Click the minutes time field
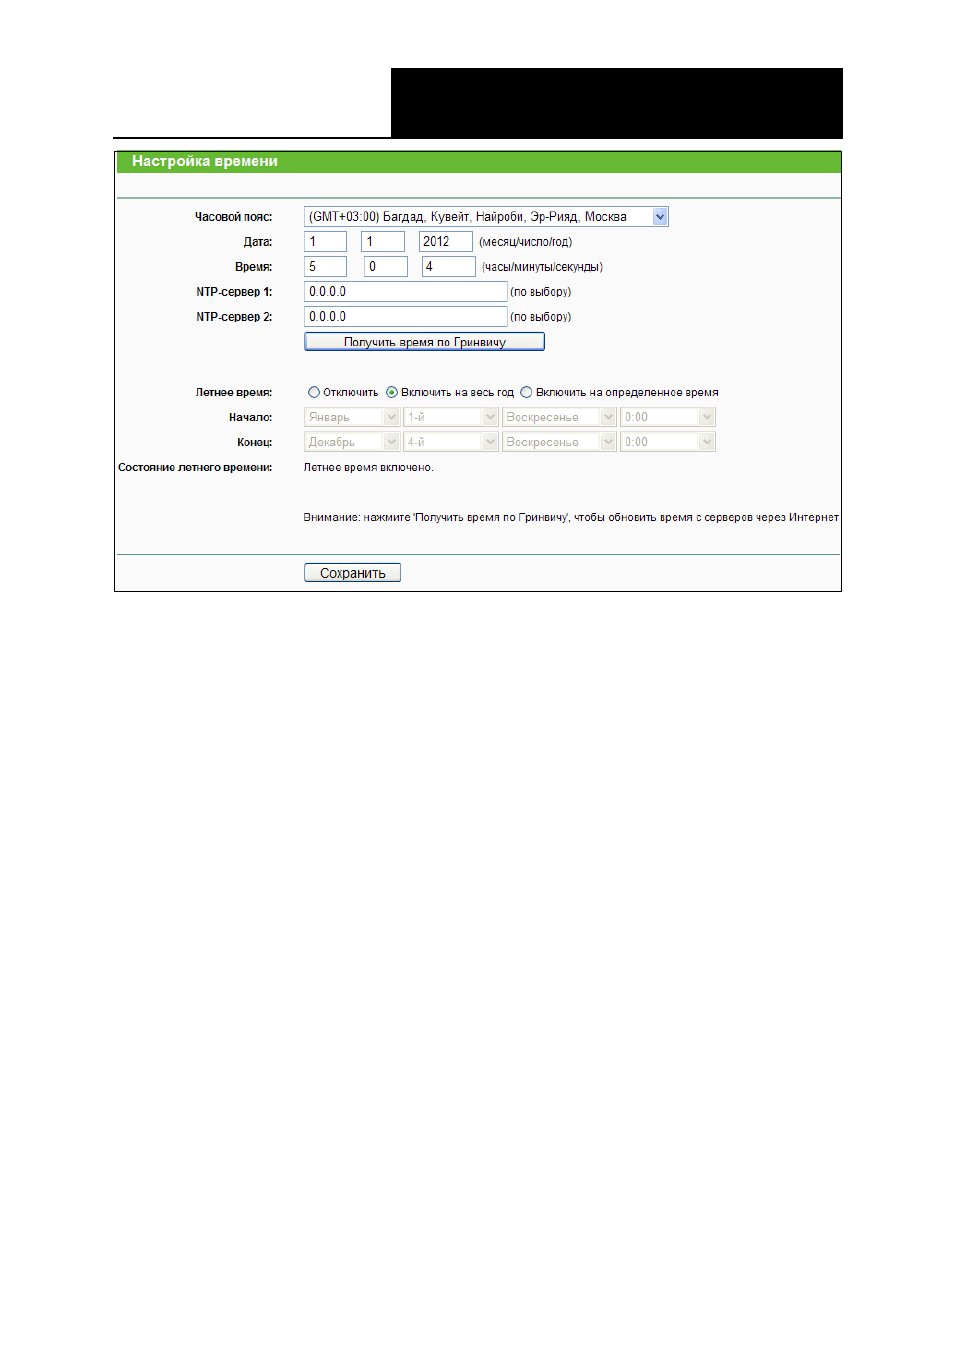Viewport: 955px width, 1350px height. [386, 267]
